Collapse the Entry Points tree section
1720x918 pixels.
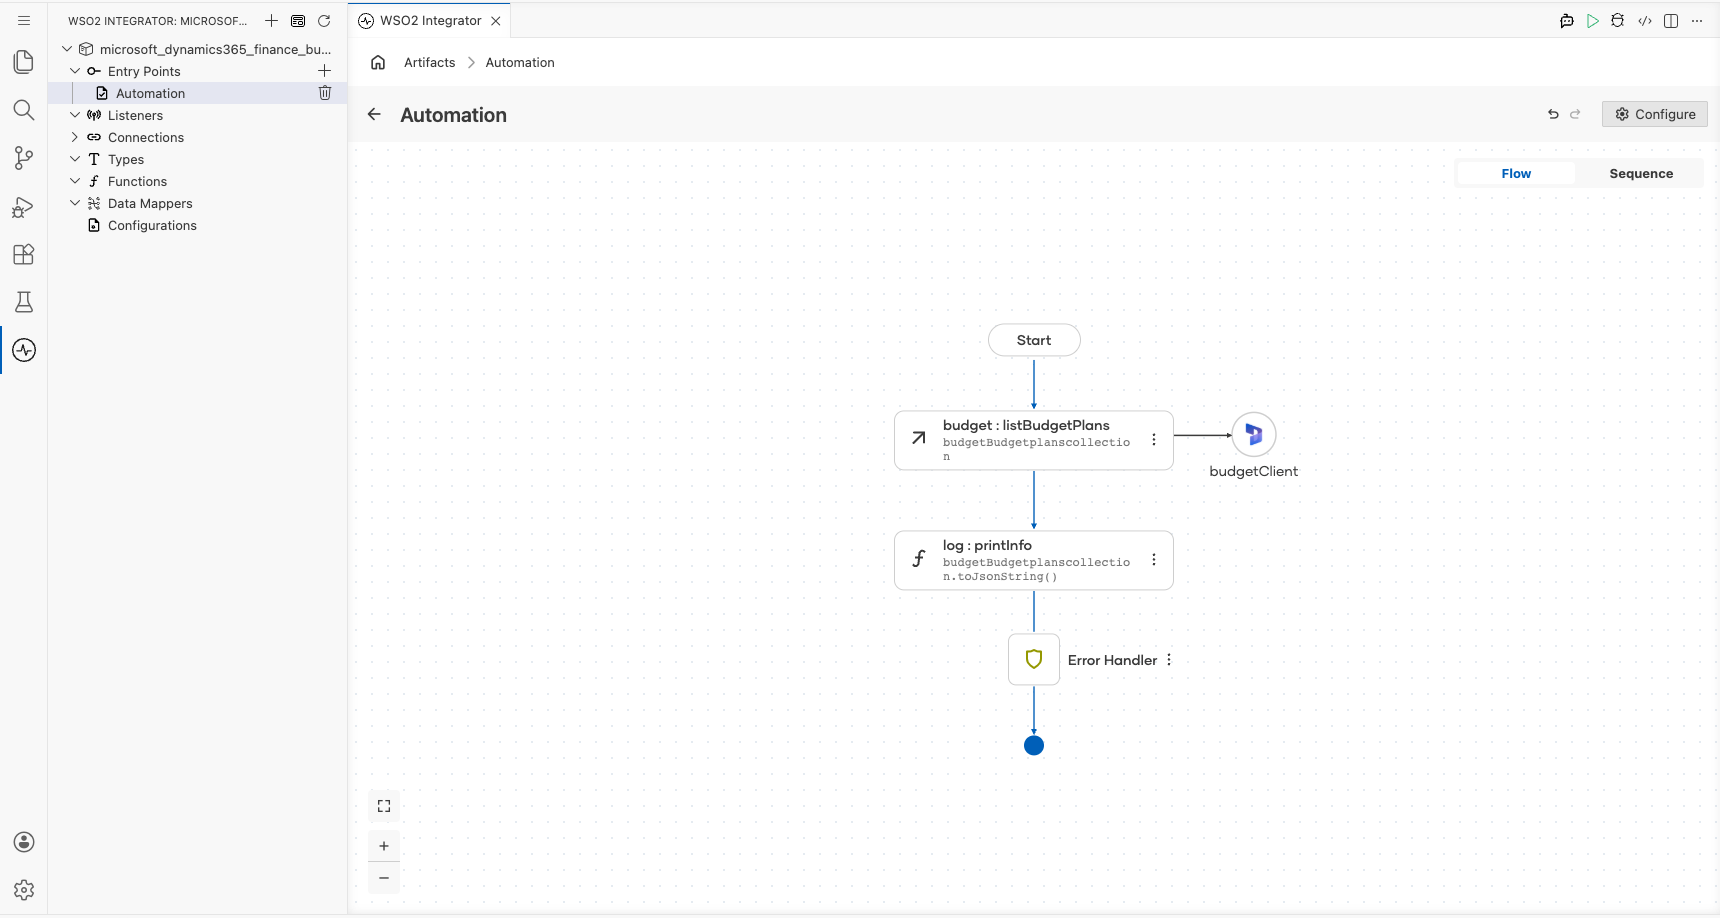(75, 71)
